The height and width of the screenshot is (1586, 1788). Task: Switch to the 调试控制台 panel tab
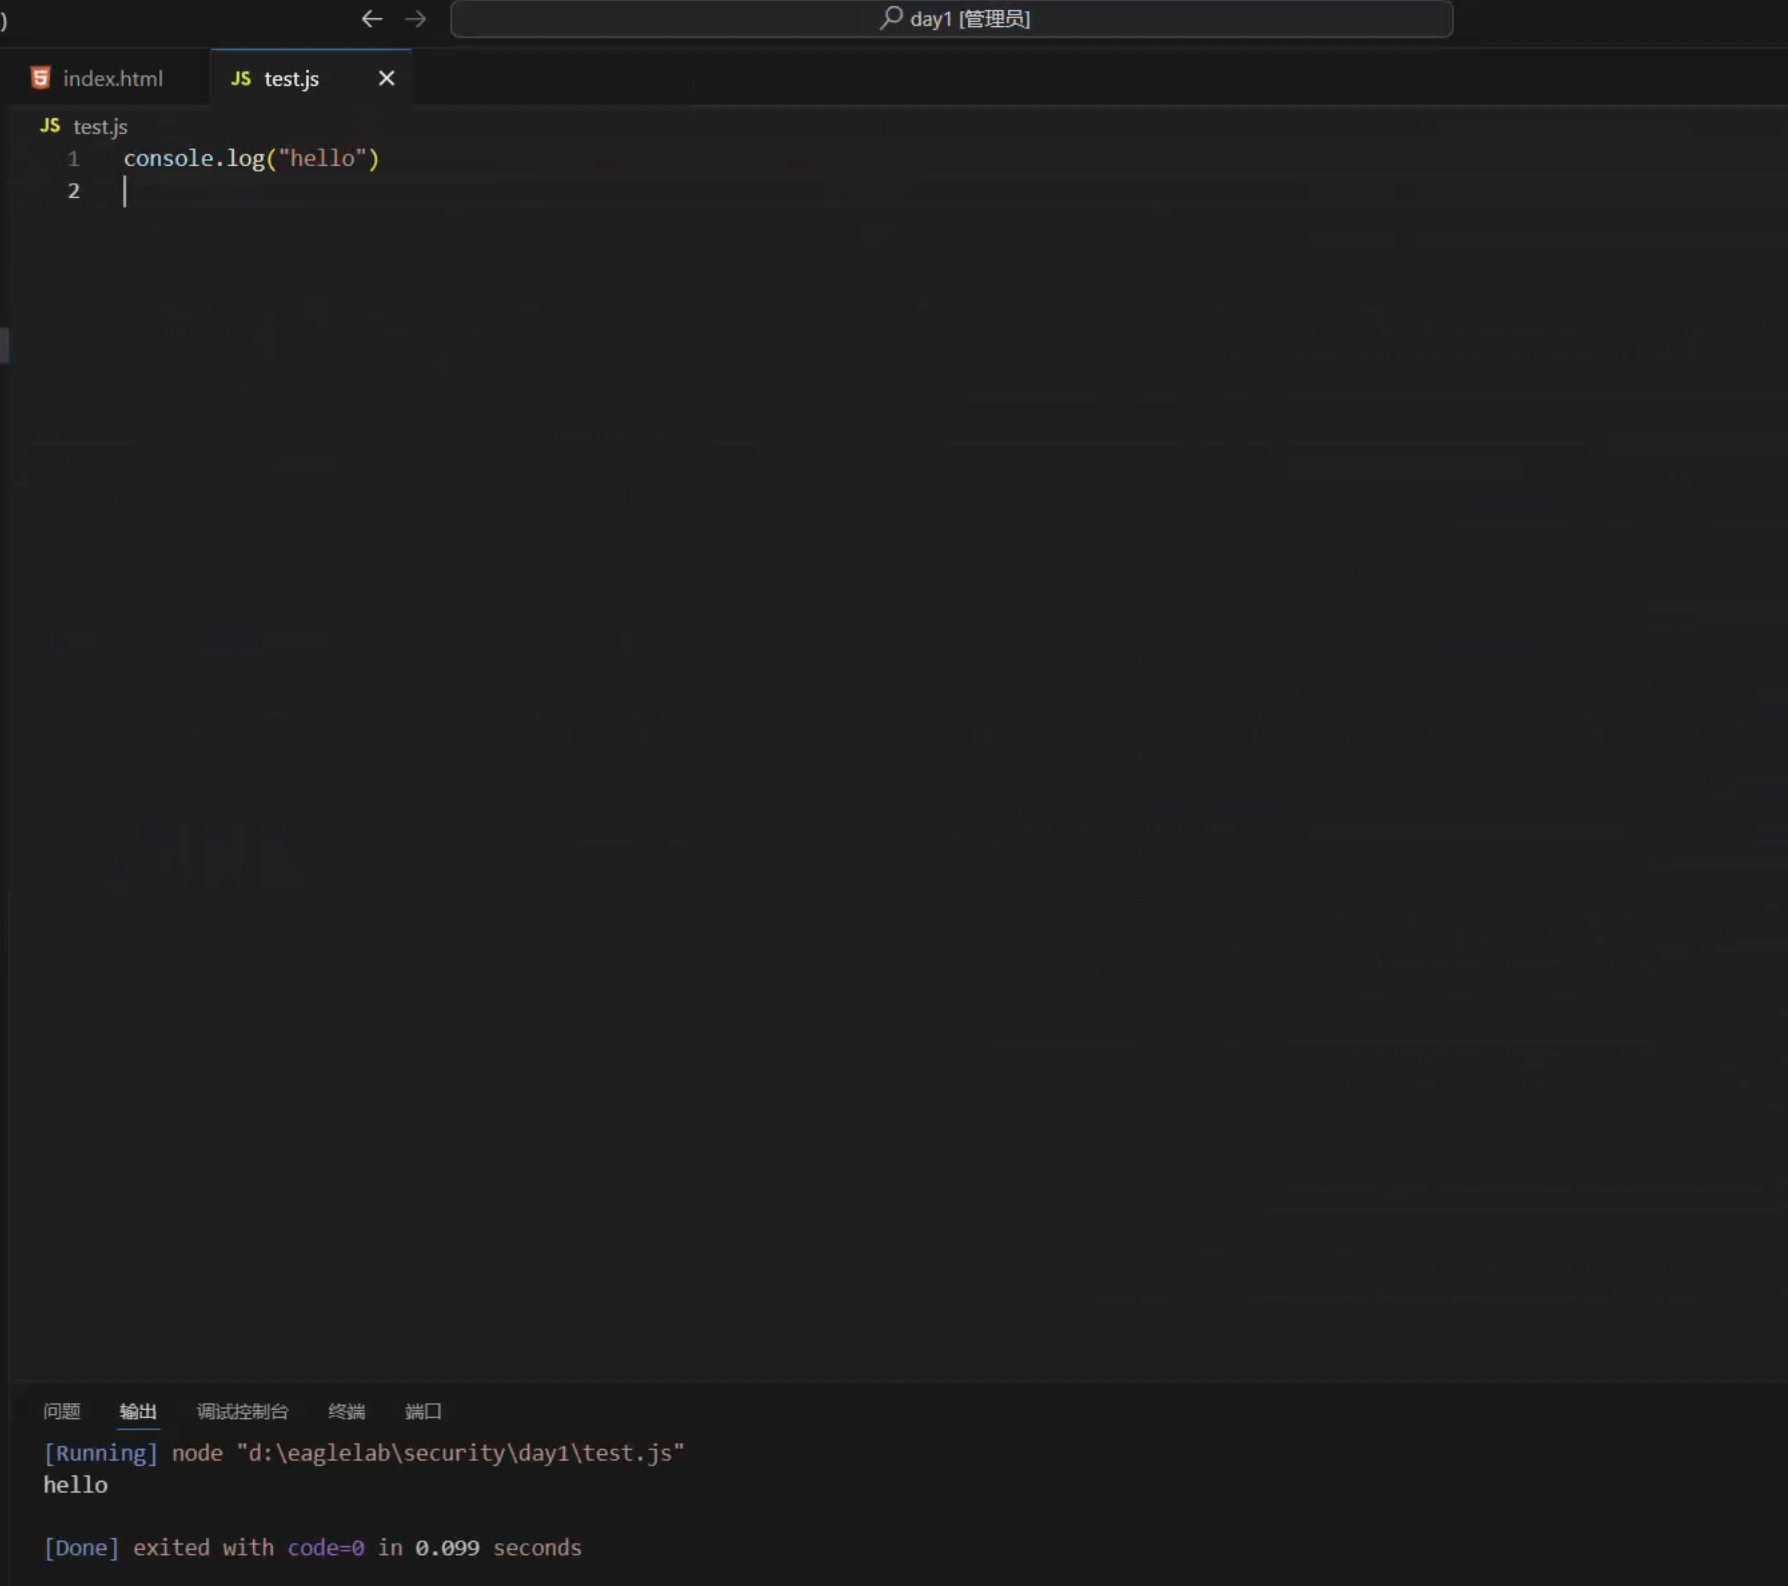point(243,1411)
